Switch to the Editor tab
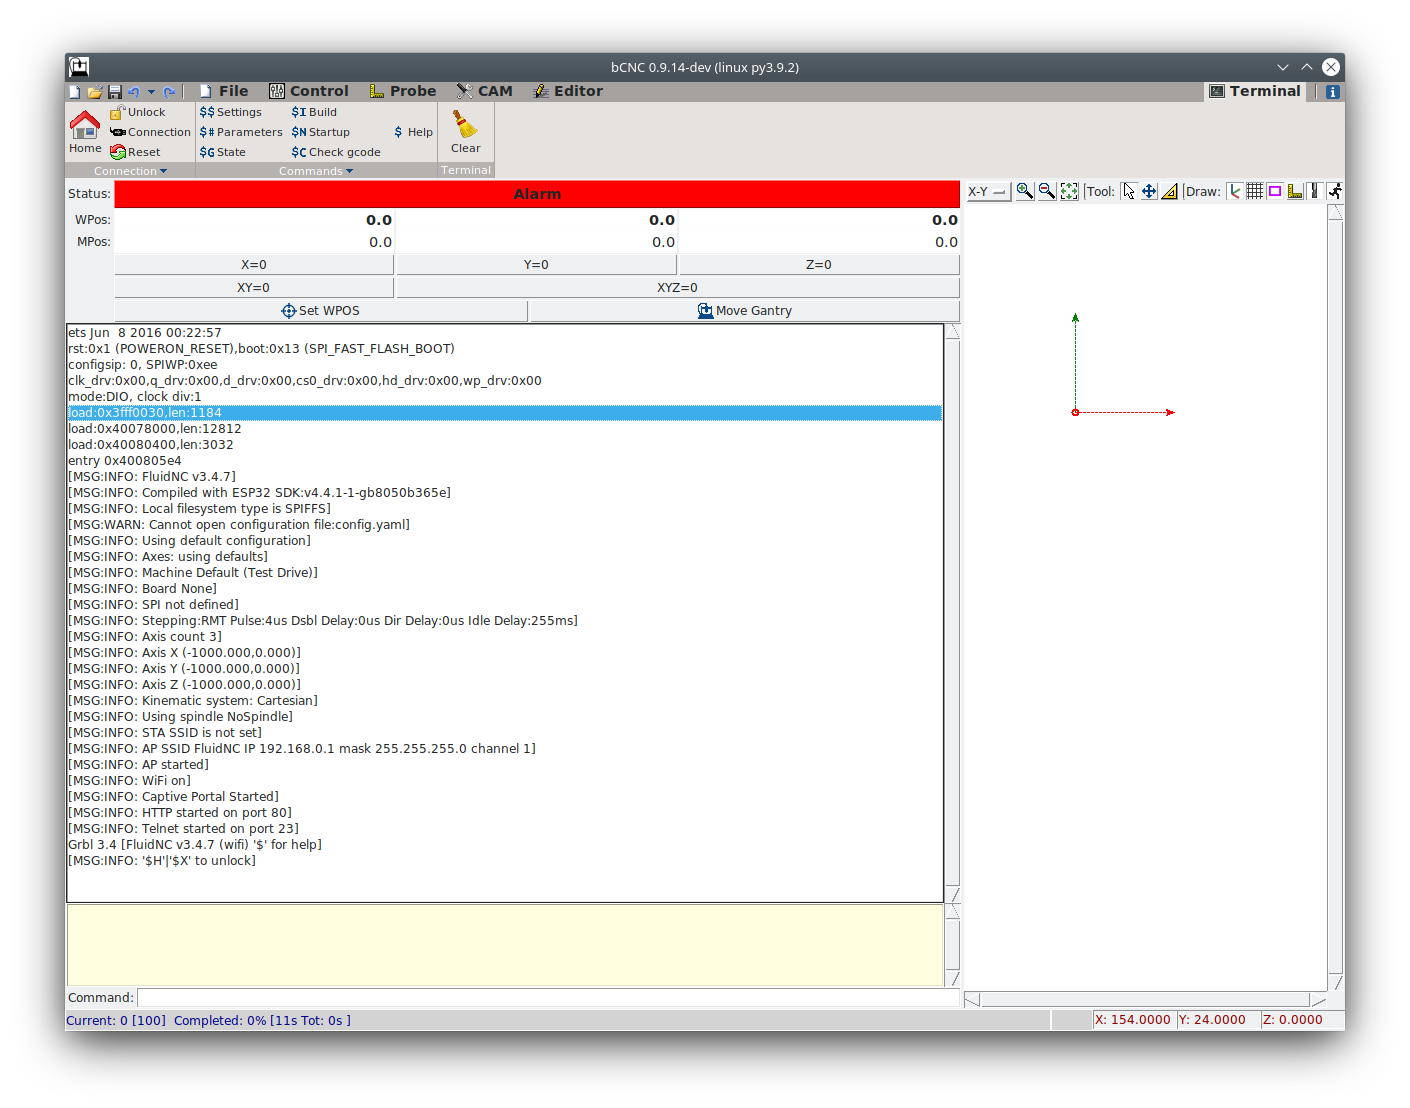Viewport: 1410px width, 1108px height. [x=568, y=91]
